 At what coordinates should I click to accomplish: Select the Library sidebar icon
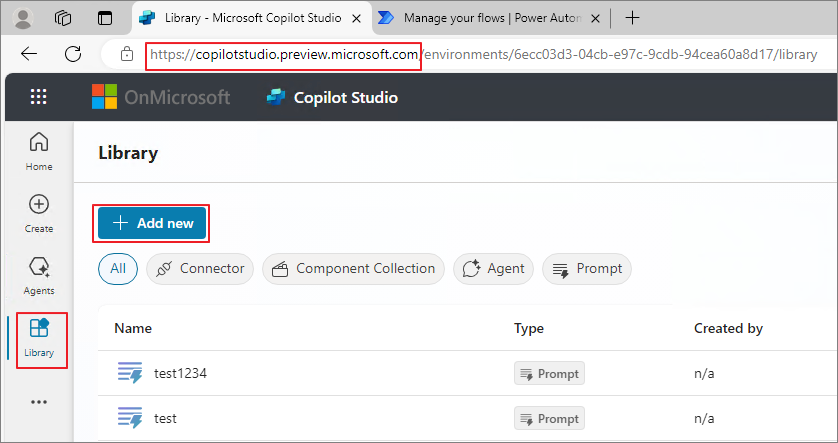coord(39,338)
